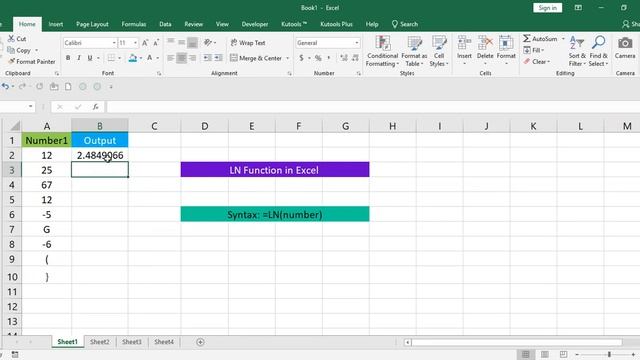
Task: Open the Data ribbon tab
Action: (165, 24)
